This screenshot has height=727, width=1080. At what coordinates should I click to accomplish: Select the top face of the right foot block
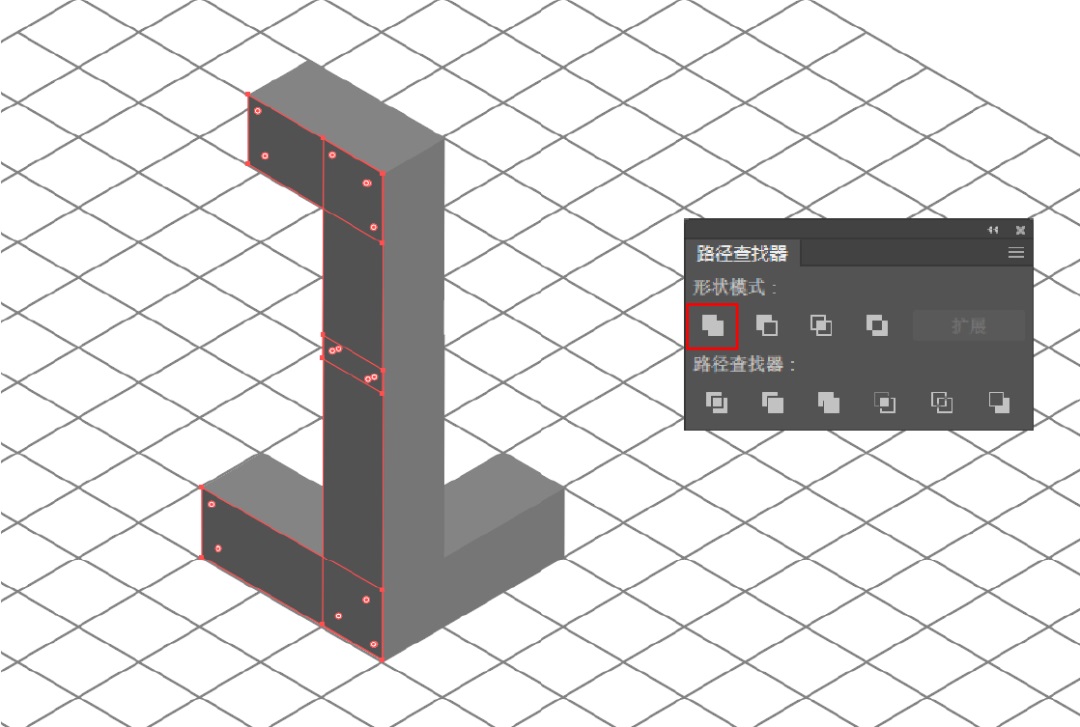[x=505, y=484]
